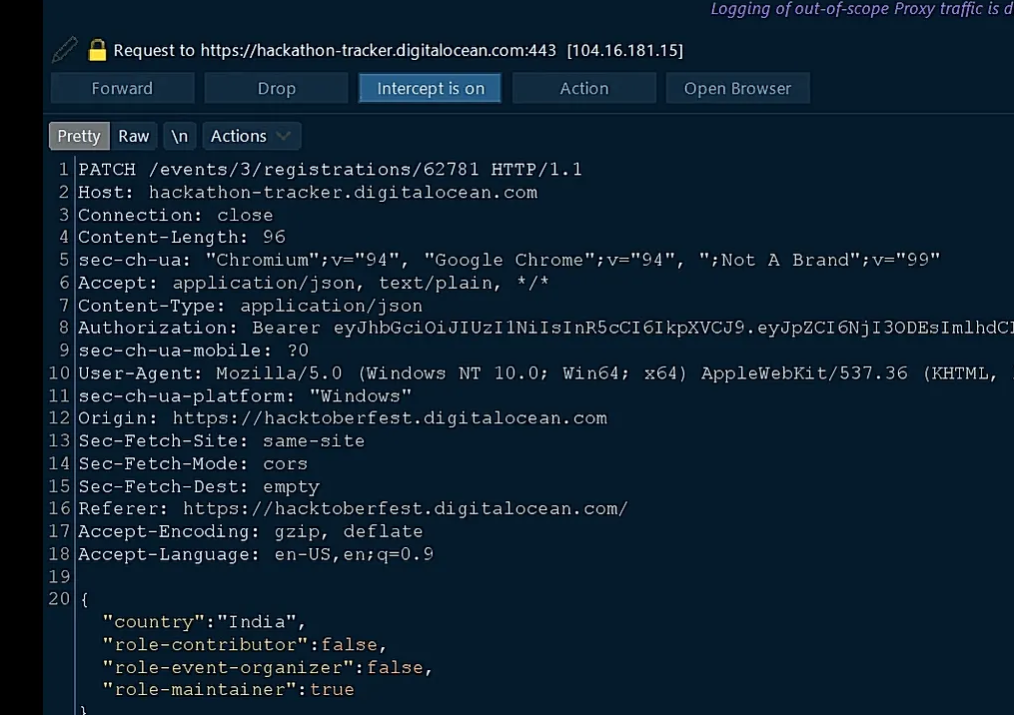This screenshot has height=715, width=1014.
Task: Click the Host header line
Action: point(308,193)
